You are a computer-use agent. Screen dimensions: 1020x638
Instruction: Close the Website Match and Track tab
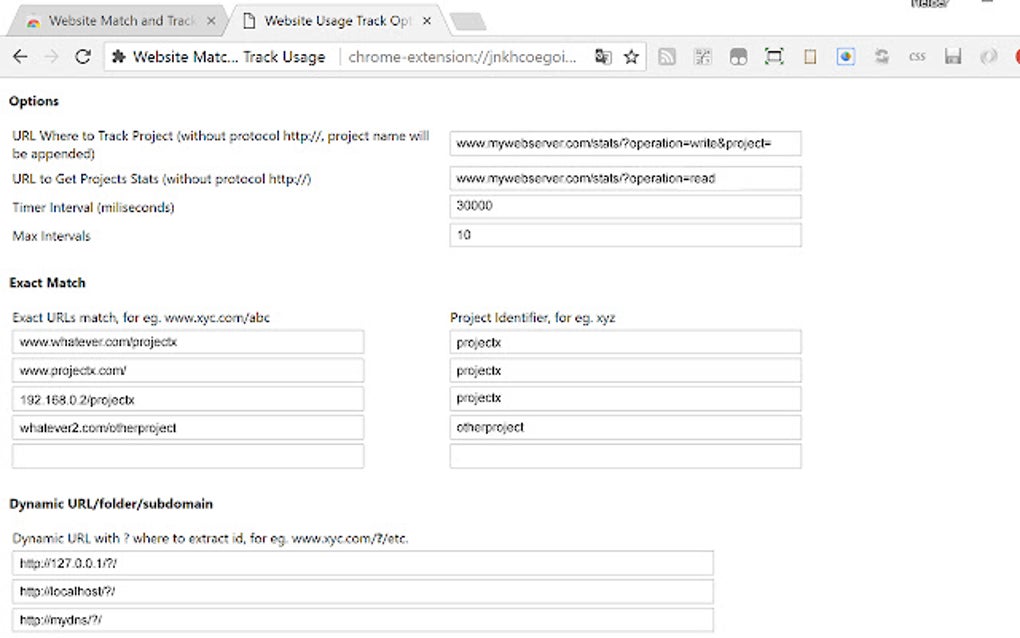tap(209, 20)
